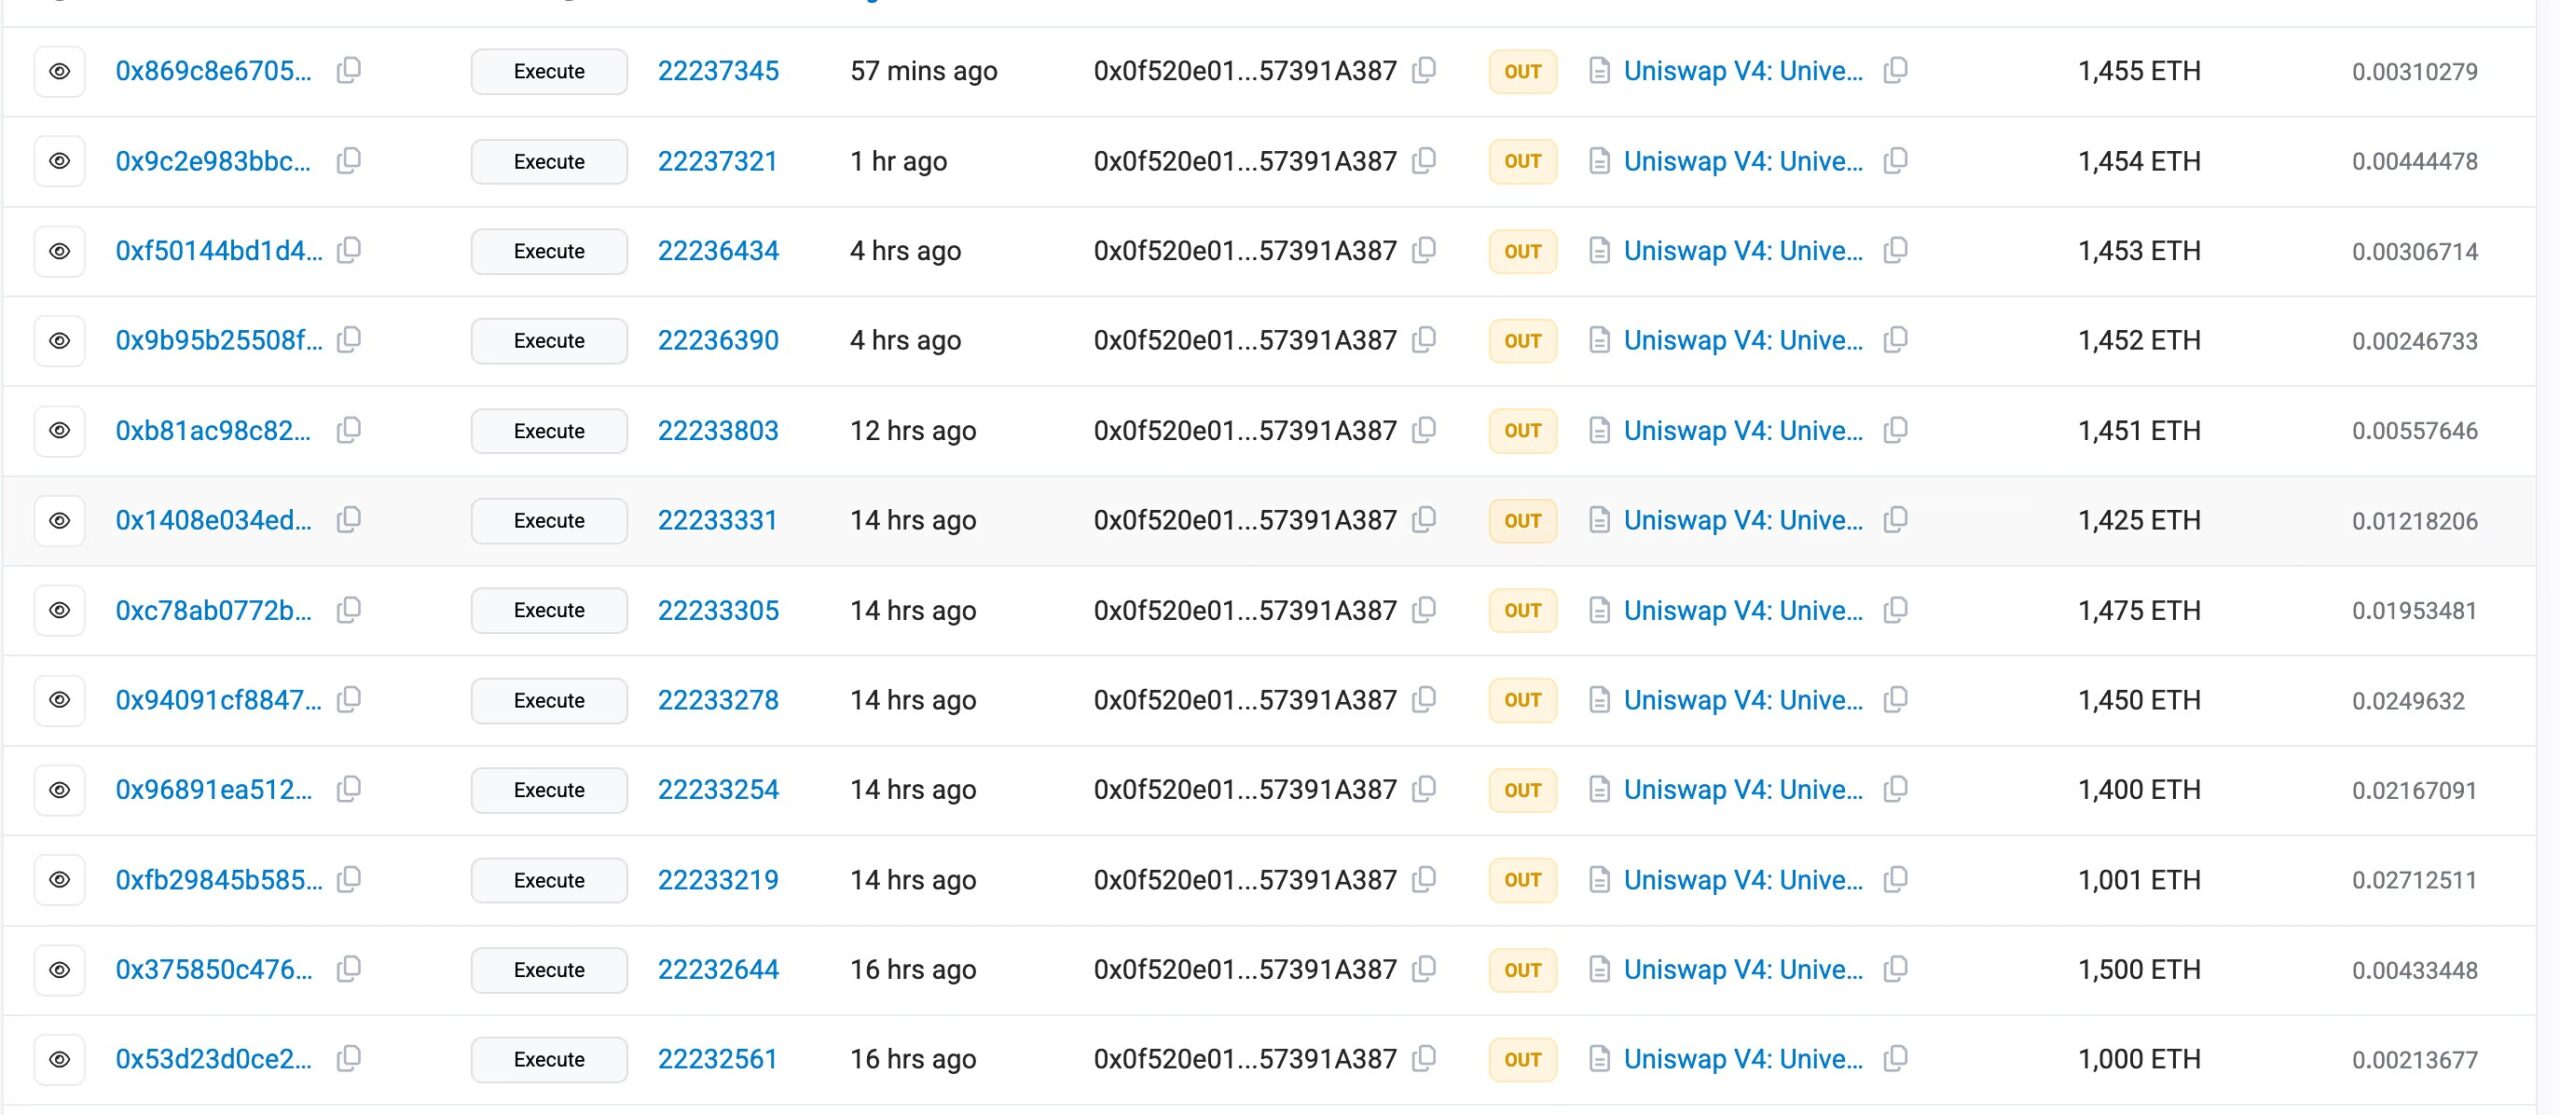The width and height of the screenshot is (2560, 1115).
Task: Copy Uniswap V4 address in 1,454 ETH row
Action: point(1895,161)
